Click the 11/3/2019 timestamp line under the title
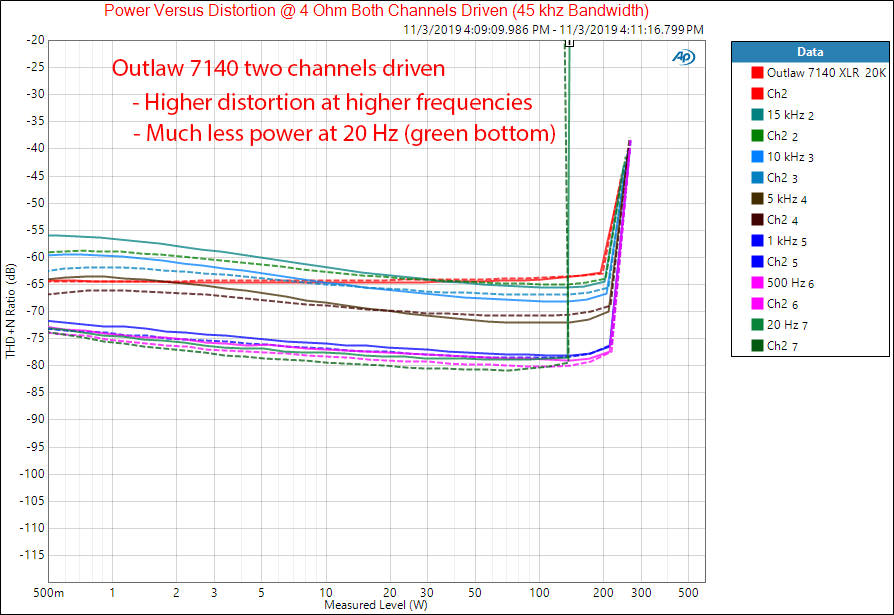Image resolution: width=894 pixels, height=615 pixels. [553, 30]
